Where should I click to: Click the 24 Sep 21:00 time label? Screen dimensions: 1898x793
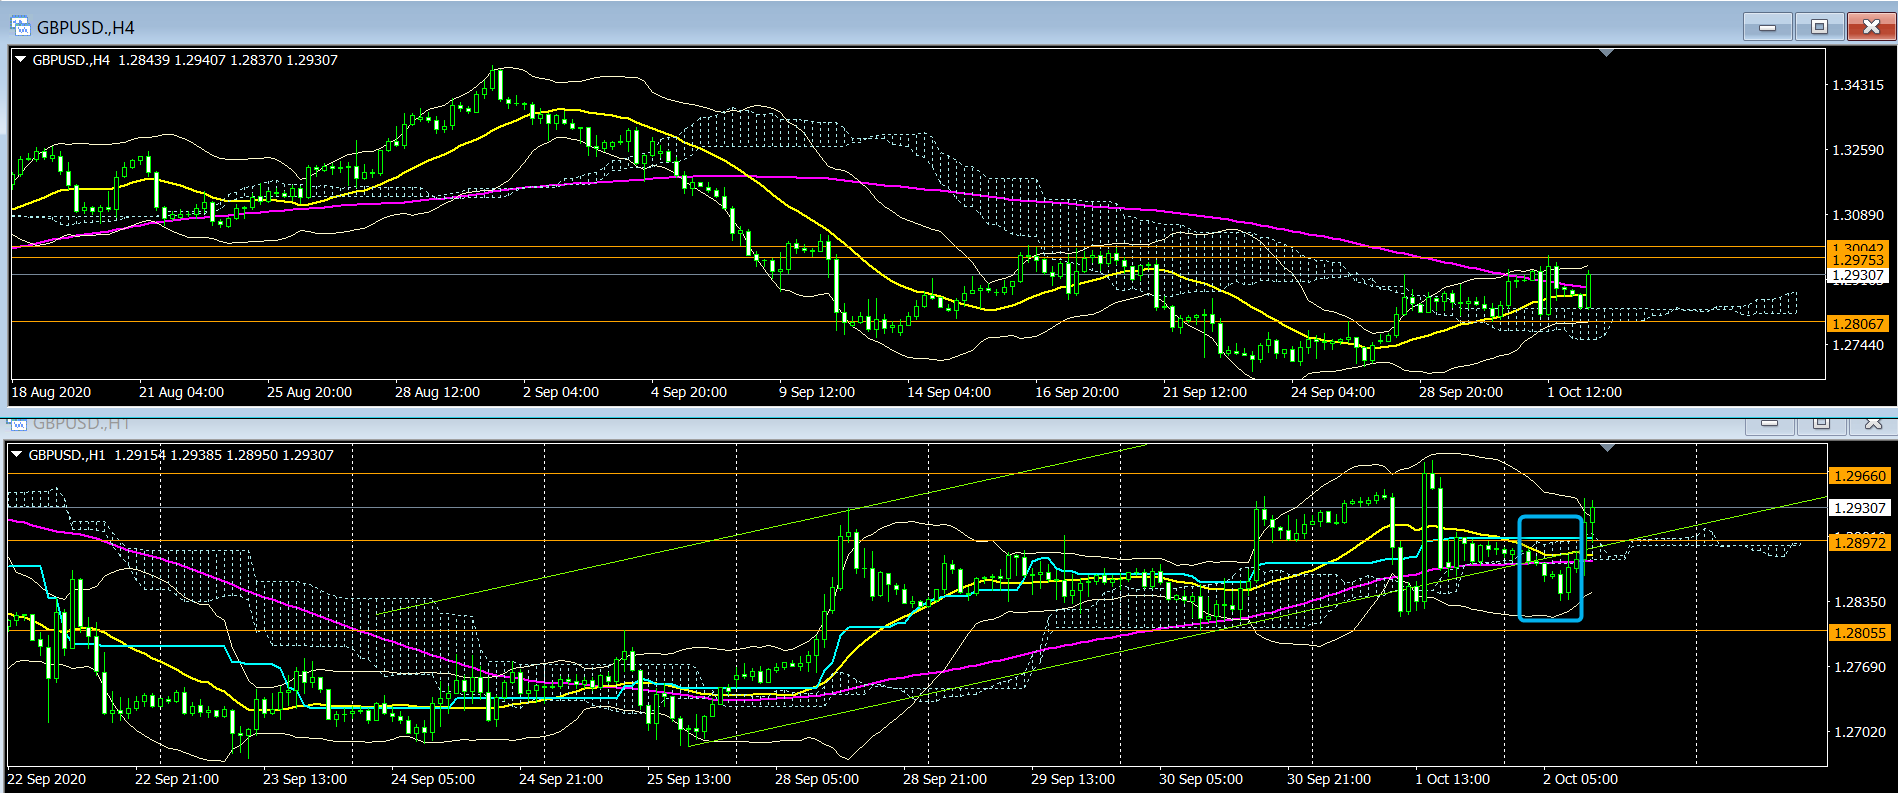click(561, 779)
